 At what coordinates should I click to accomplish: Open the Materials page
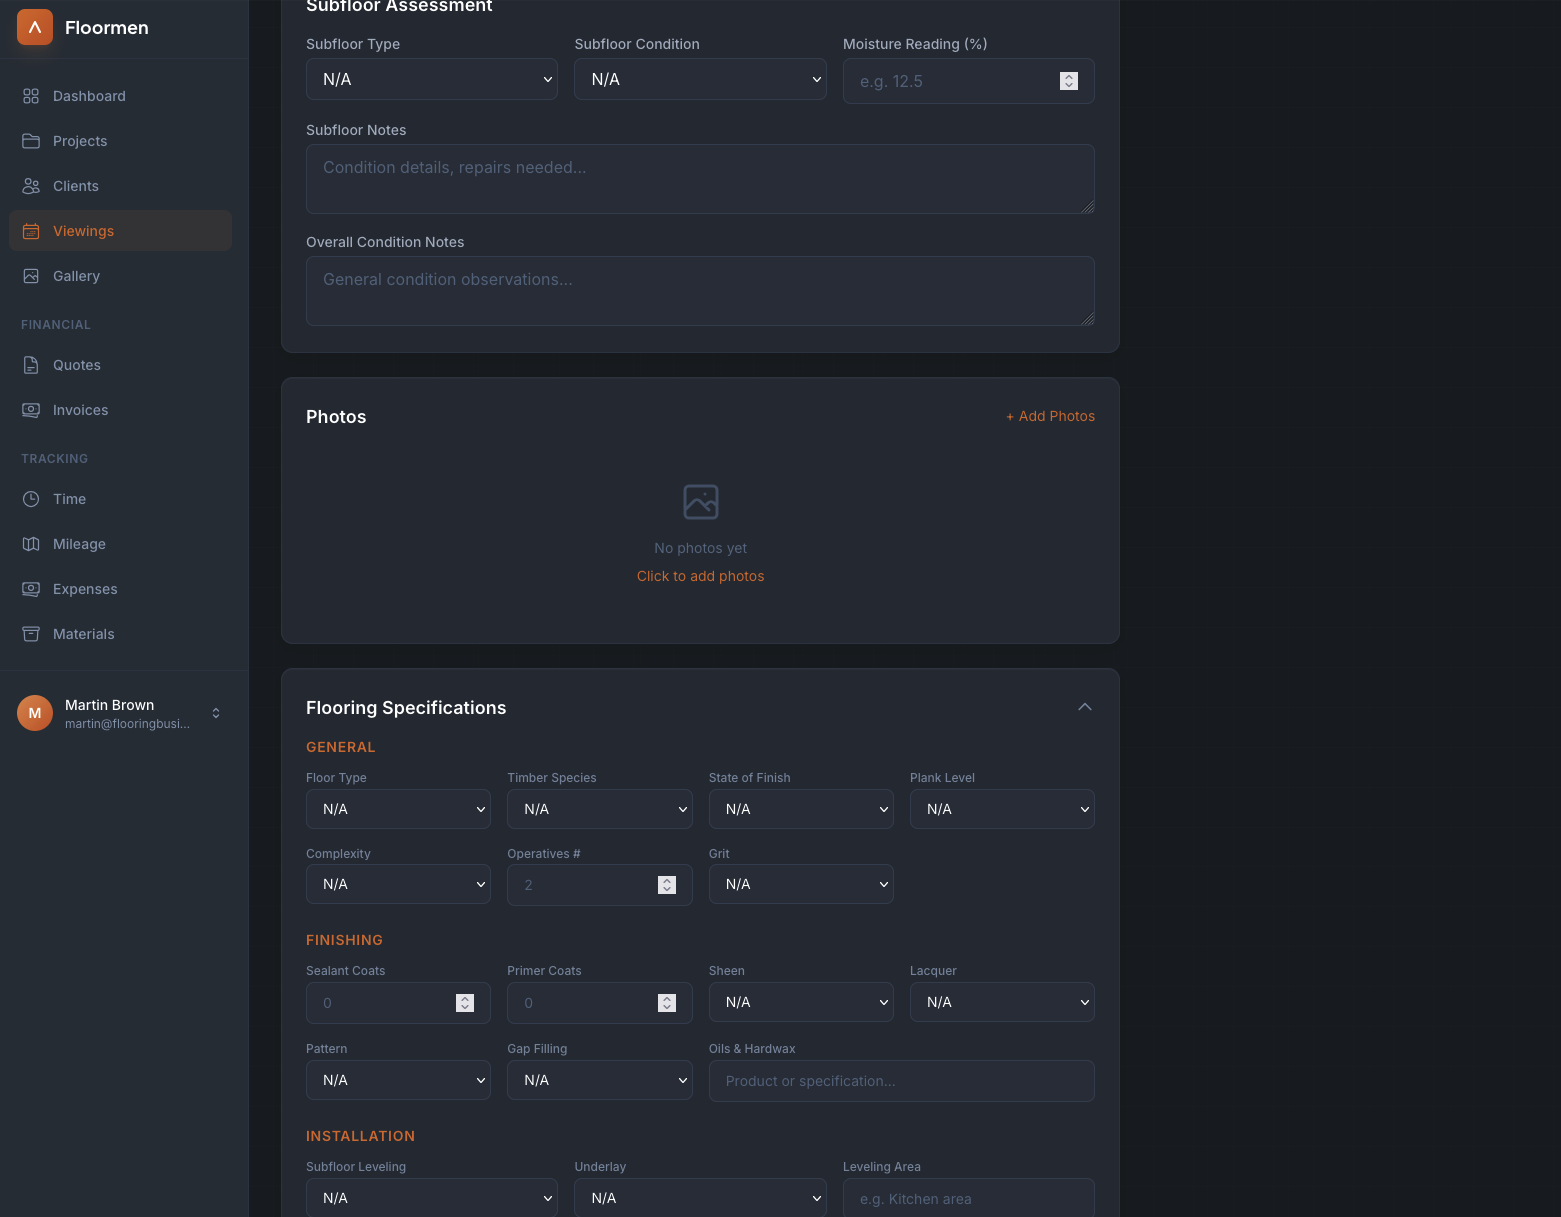pyautogui.click(x=83, y=634)
